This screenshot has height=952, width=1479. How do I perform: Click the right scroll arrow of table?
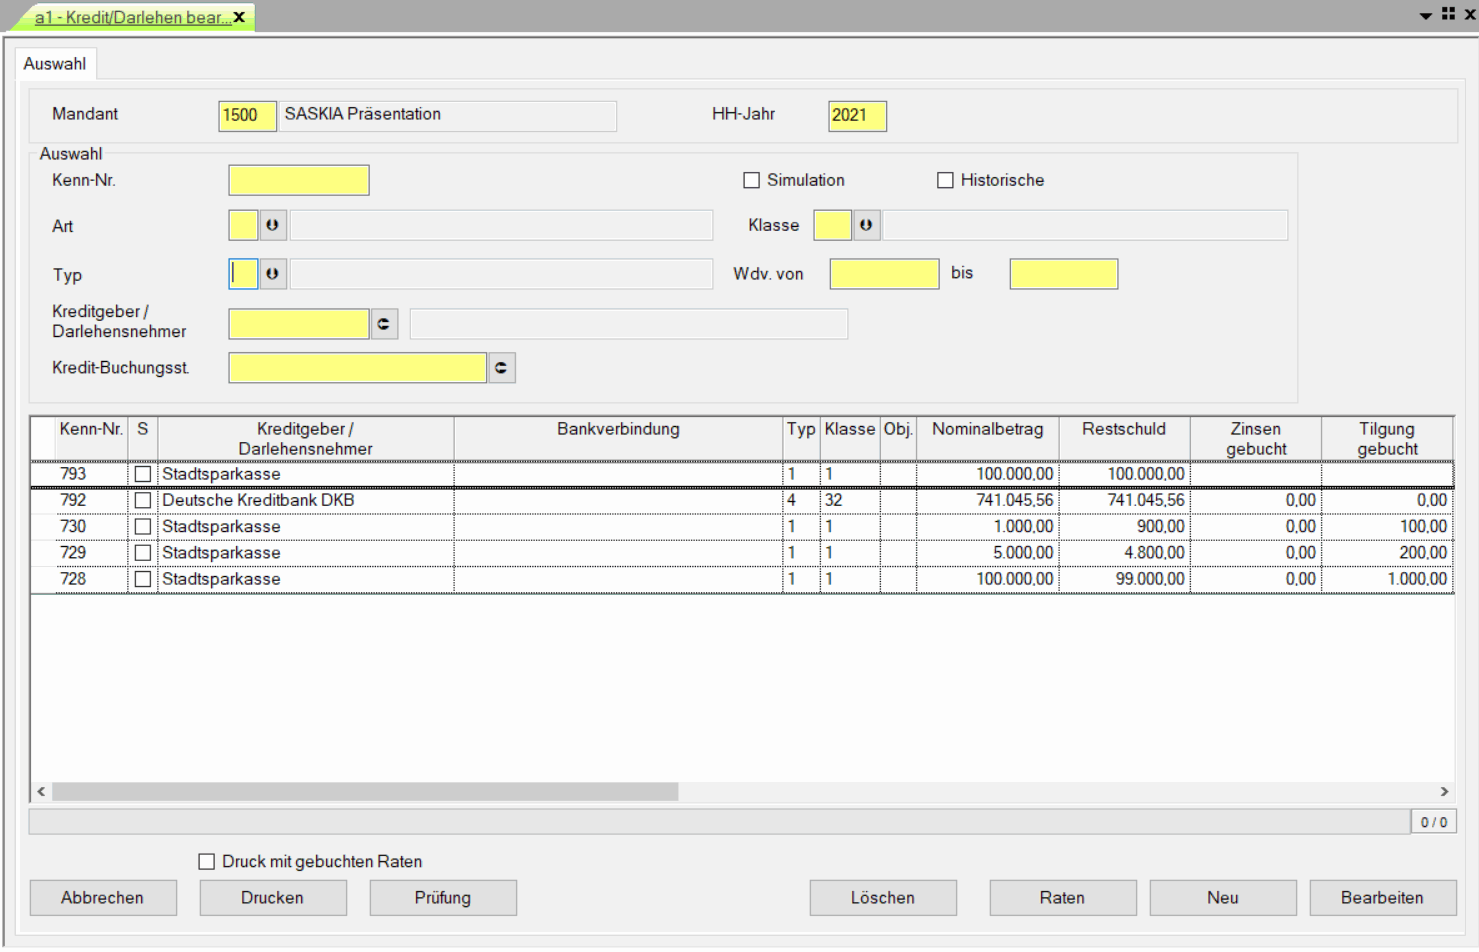point(1444,791)
